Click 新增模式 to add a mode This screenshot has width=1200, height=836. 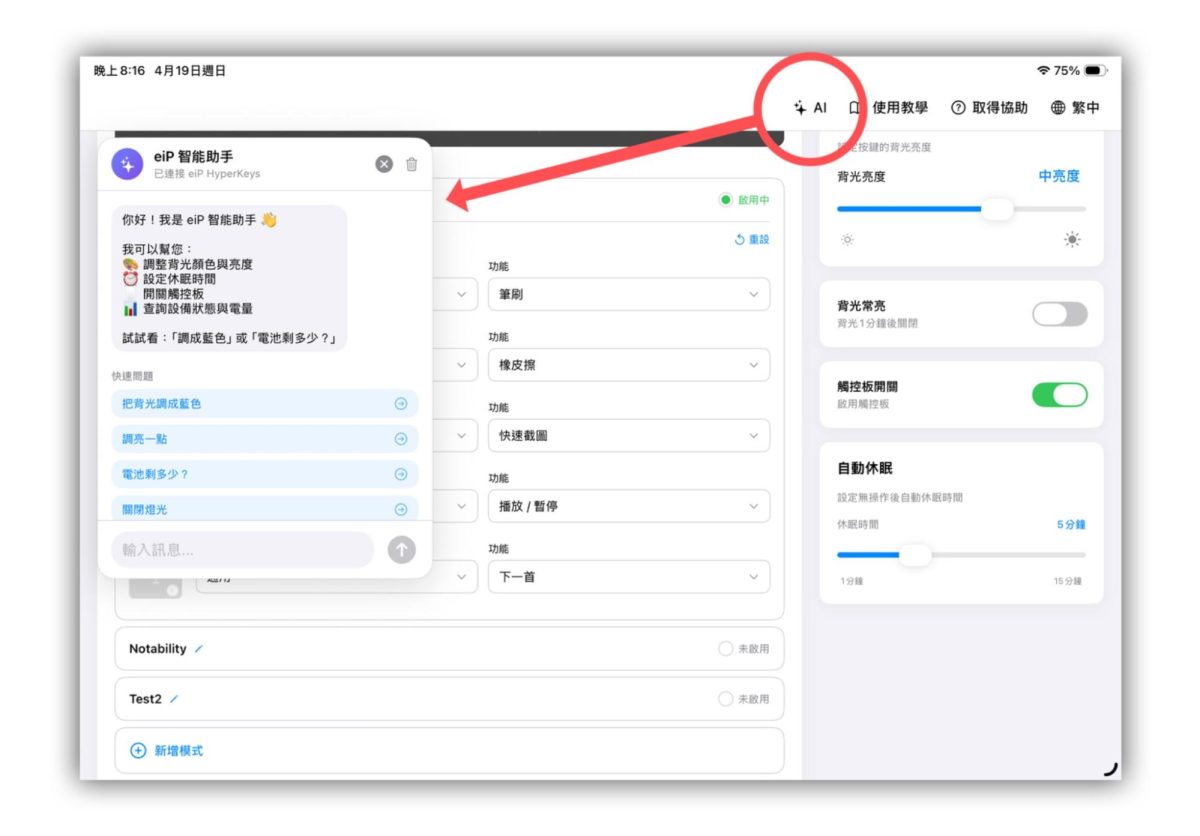tap(449, 750)
